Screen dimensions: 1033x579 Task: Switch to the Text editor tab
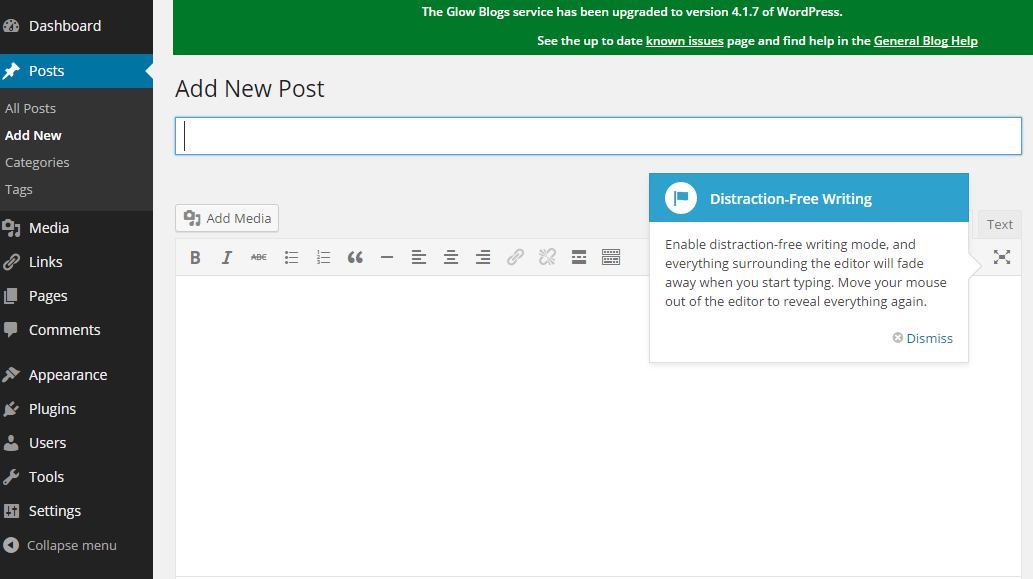point(999,225)
